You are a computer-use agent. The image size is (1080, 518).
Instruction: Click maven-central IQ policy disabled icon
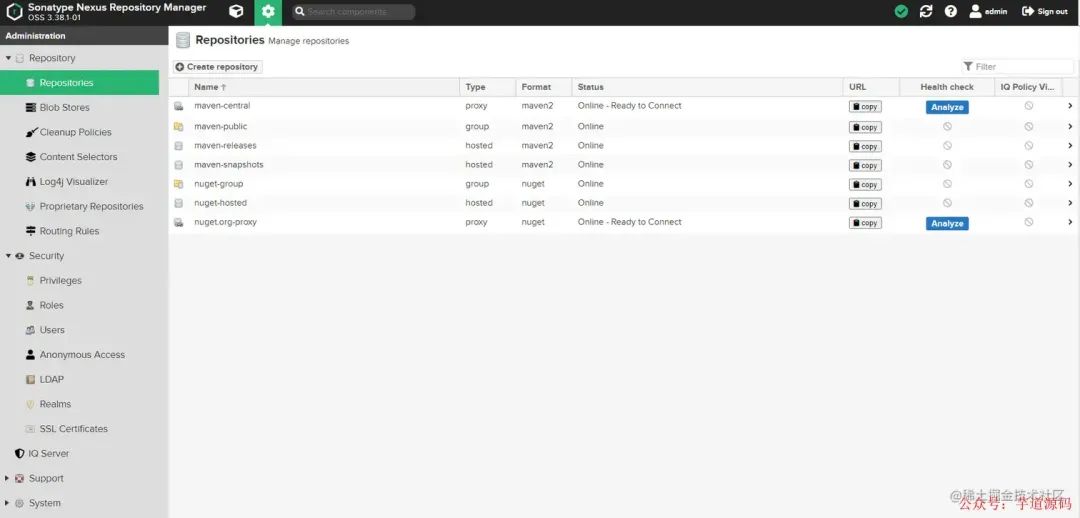tap(1028, 106)
